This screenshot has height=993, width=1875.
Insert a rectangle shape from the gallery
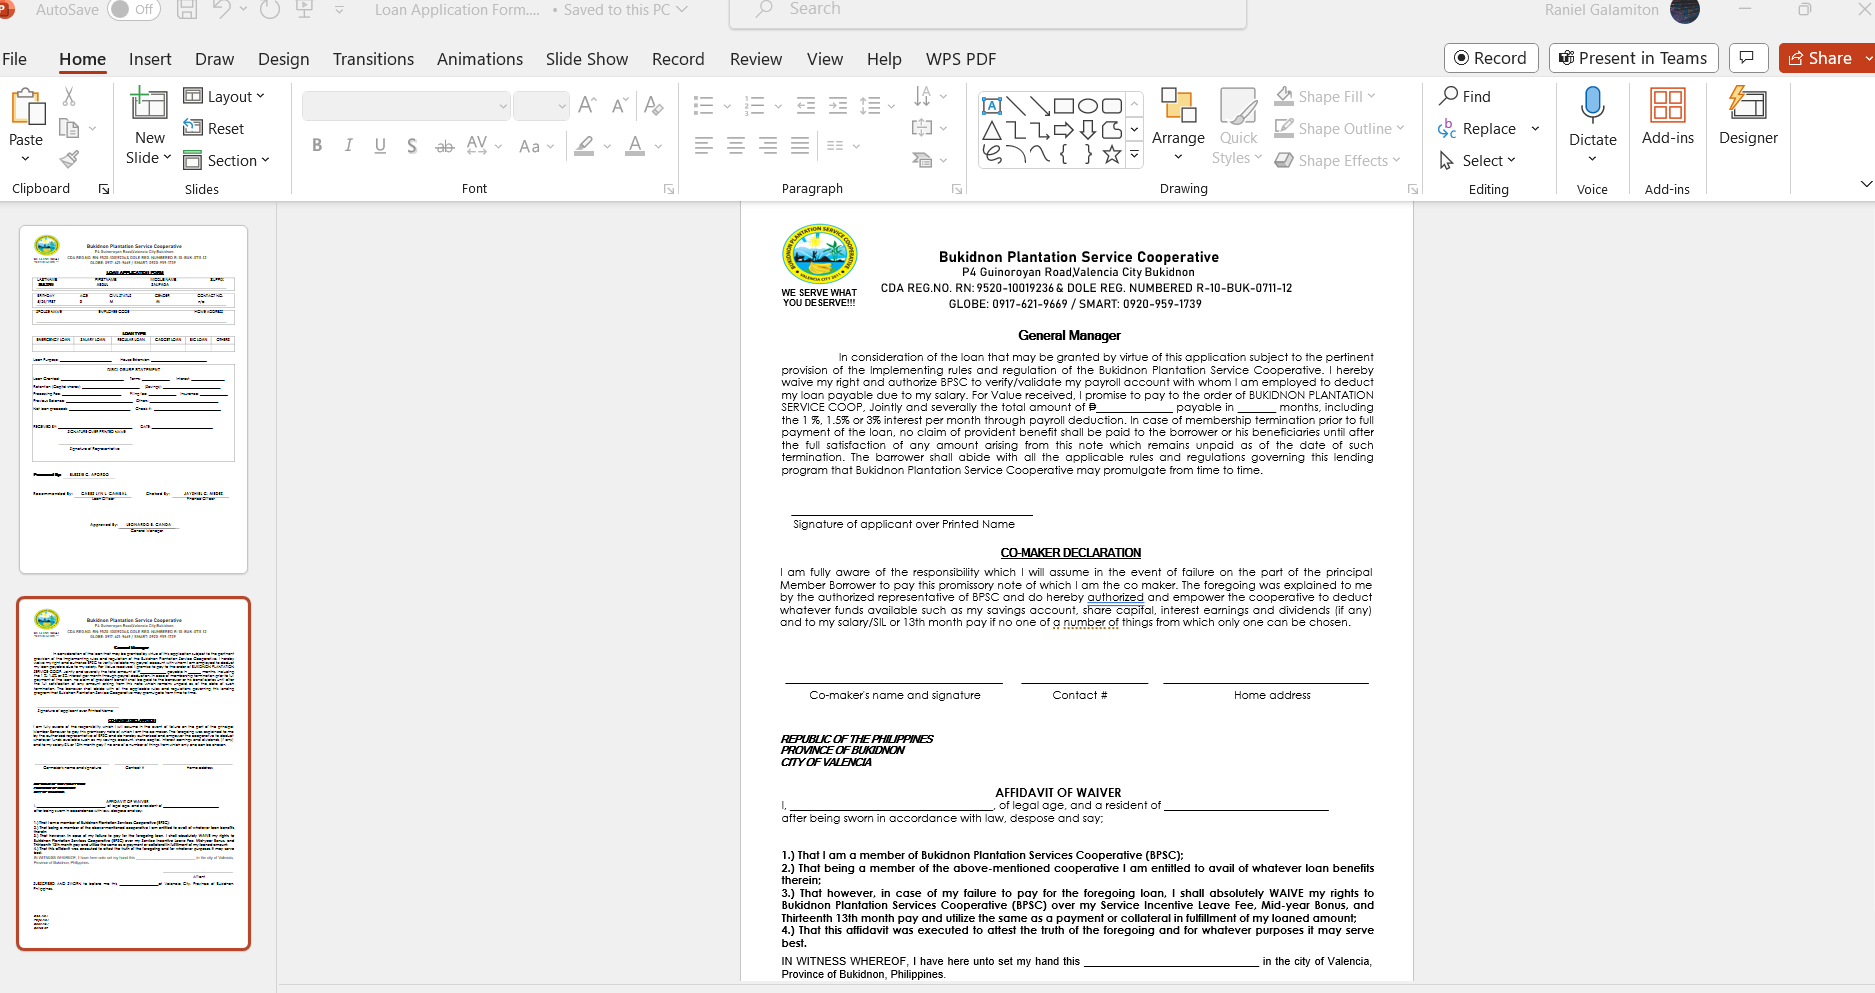[x=1064, y=104]
